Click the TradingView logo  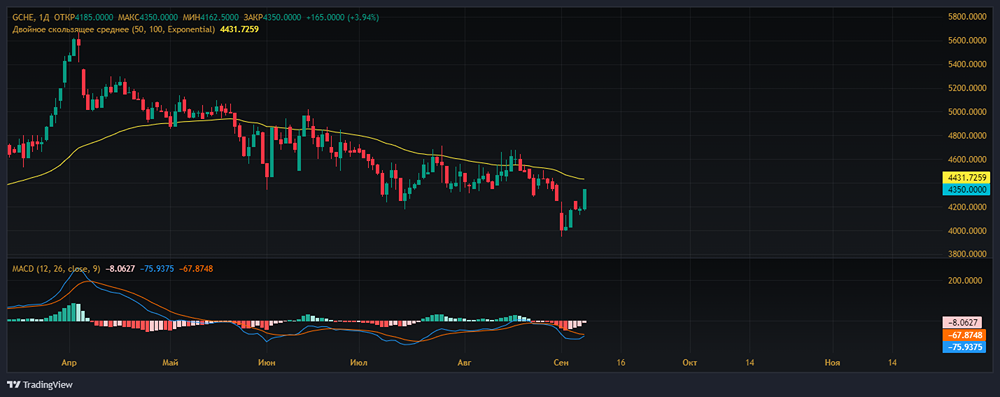pyautogui.click(x=40, y=385)
